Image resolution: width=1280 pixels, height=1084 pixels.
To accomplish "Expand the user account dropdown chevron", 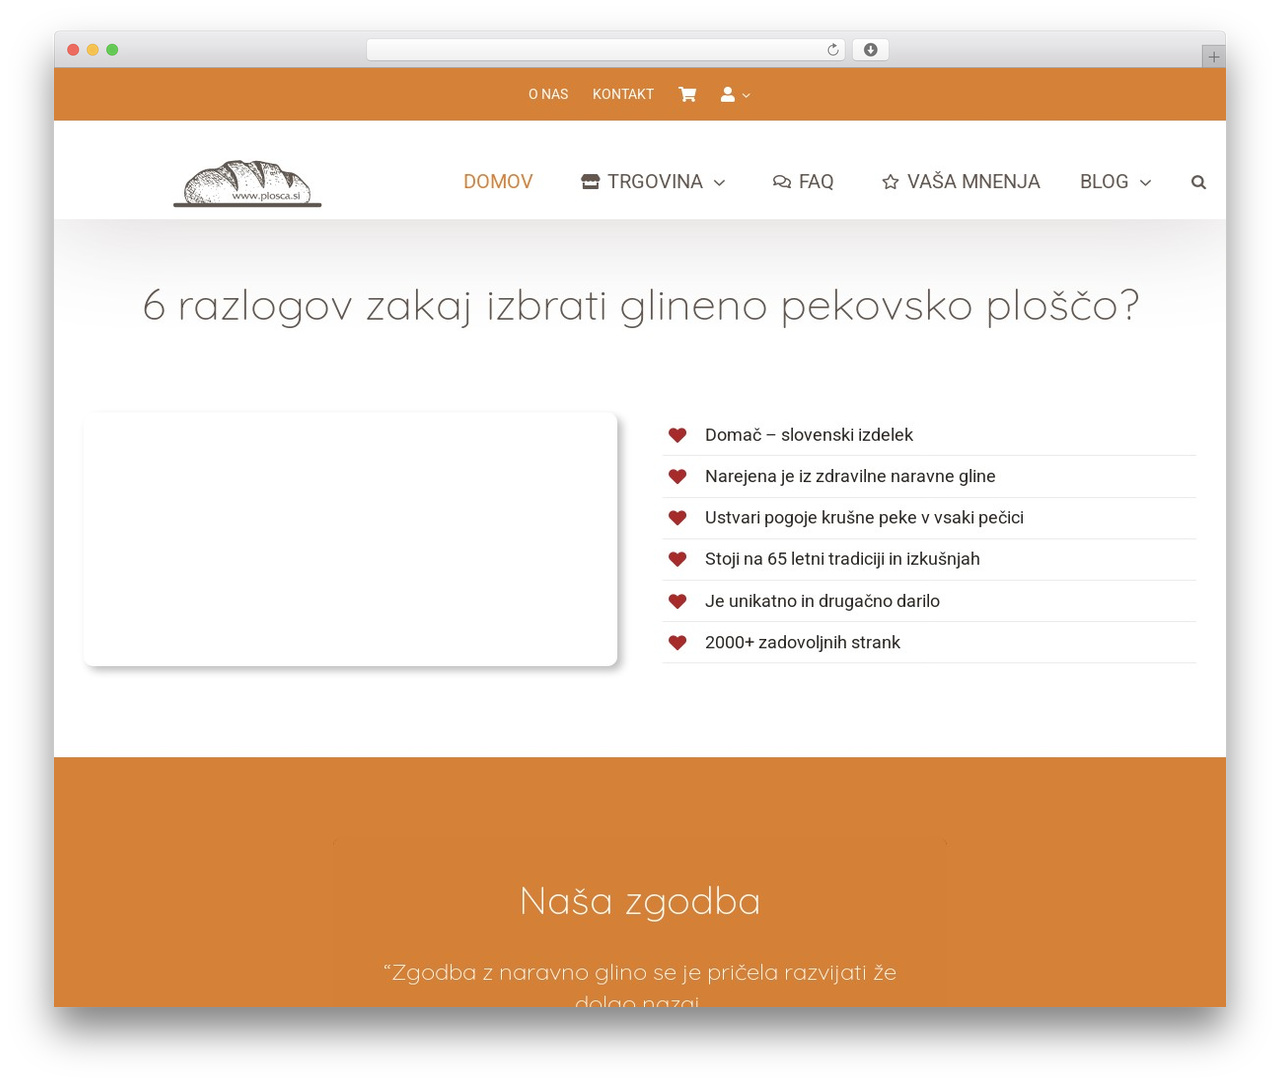I will click(x=746, y=95).
